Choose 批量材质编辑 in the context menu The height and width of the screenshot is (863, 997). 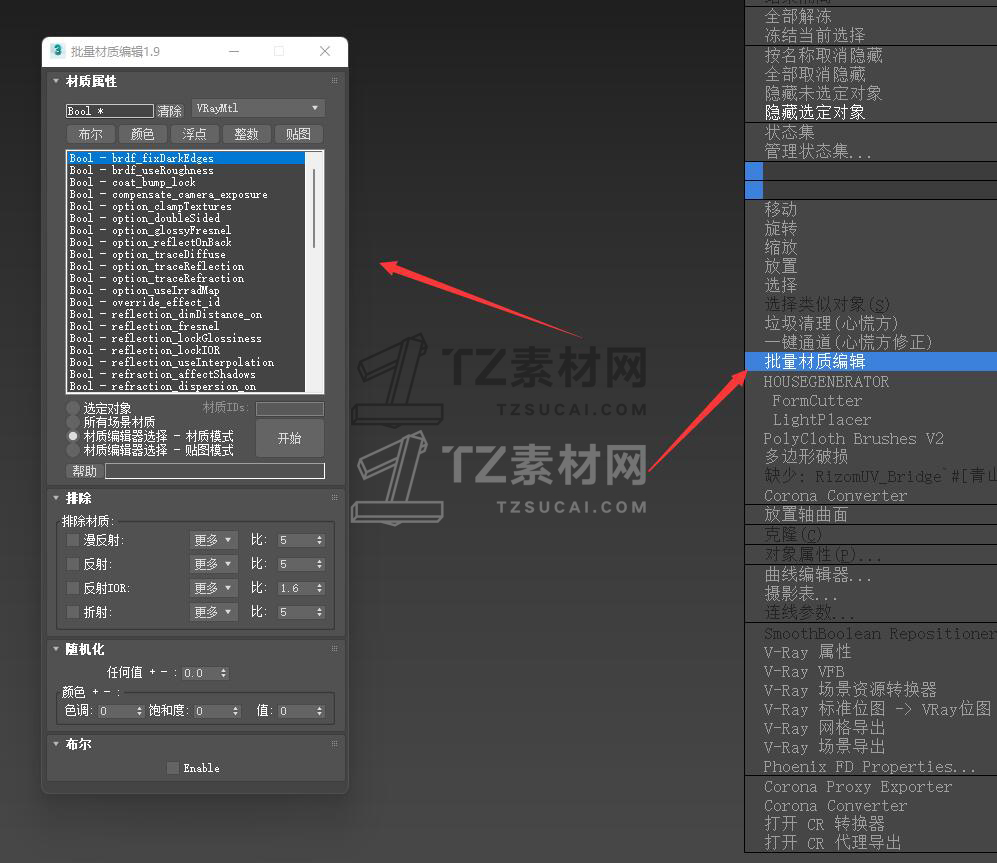click(870, 361)
